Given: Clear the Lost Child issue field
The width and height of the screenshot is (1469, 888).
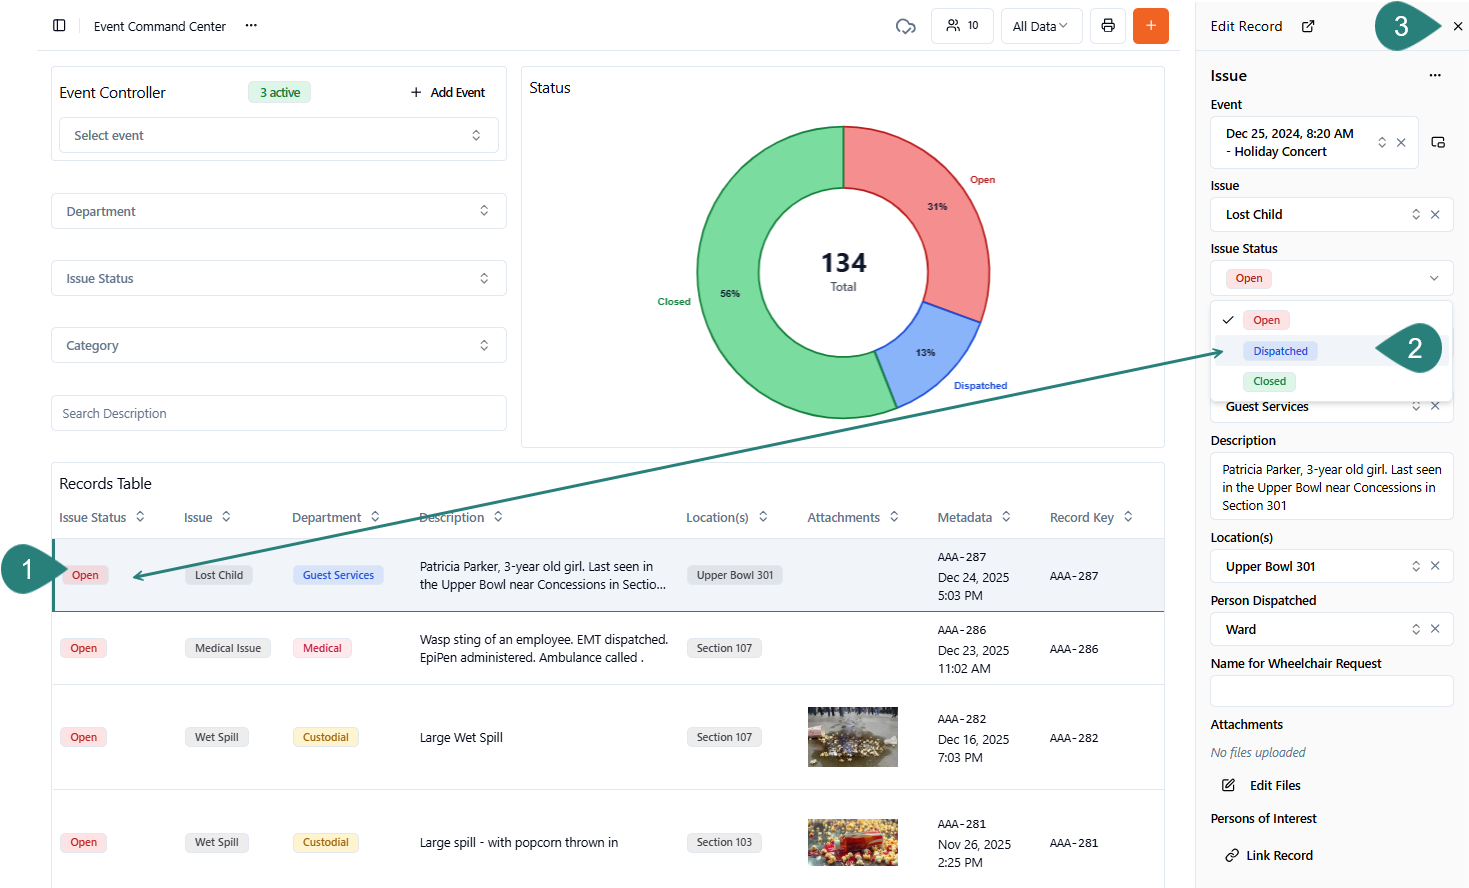Looking at the screenshot, I should 1435,215.
